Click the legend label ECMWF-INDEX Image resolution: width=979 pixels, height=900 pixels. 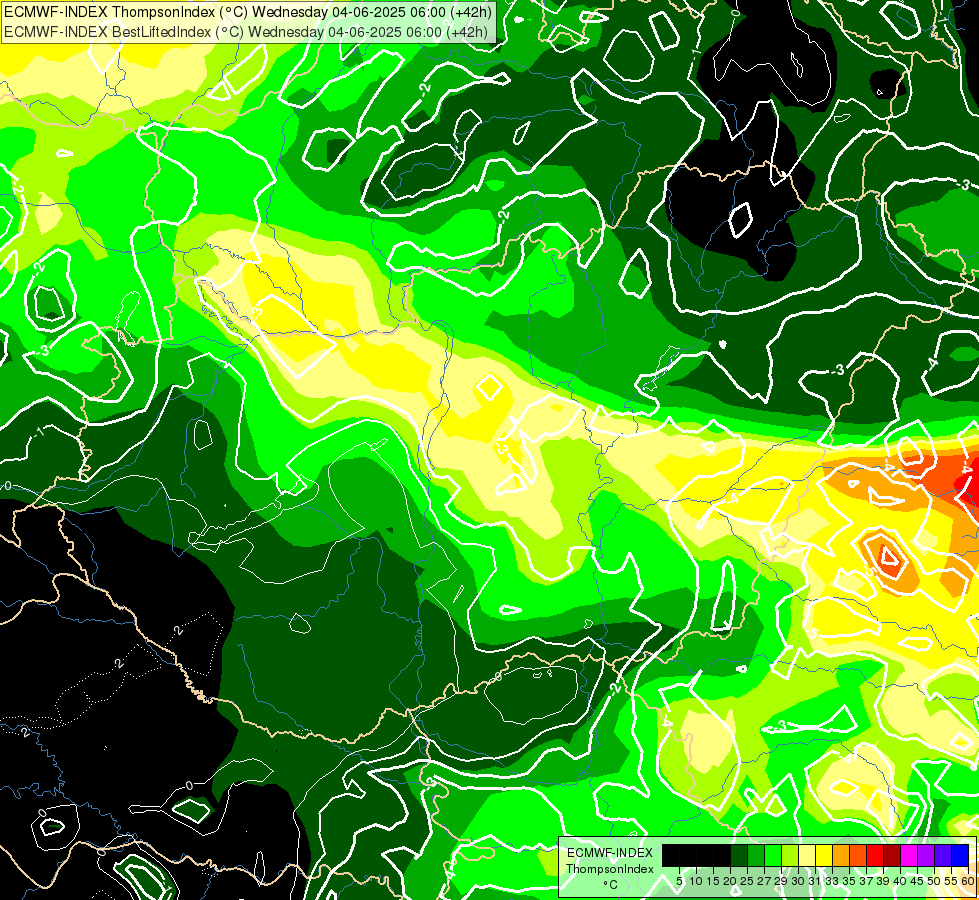(x=610, y=853)
